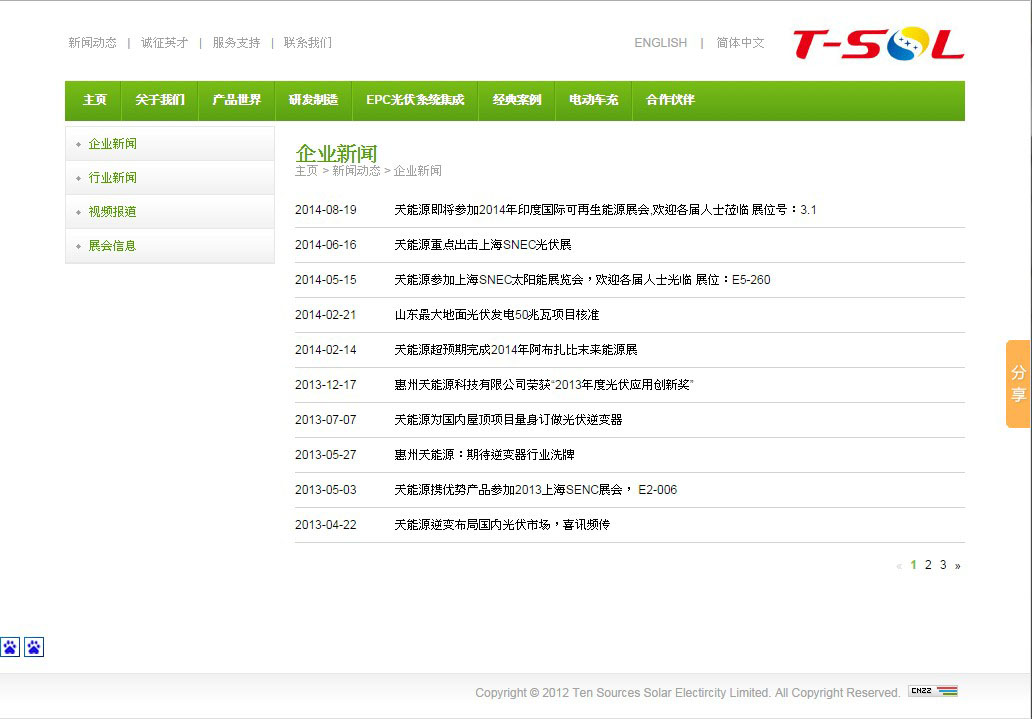This screenshot has height=719, width=1032.
Task: Select EPC光伏系统集成 in navigation bar
Action: 415,100
